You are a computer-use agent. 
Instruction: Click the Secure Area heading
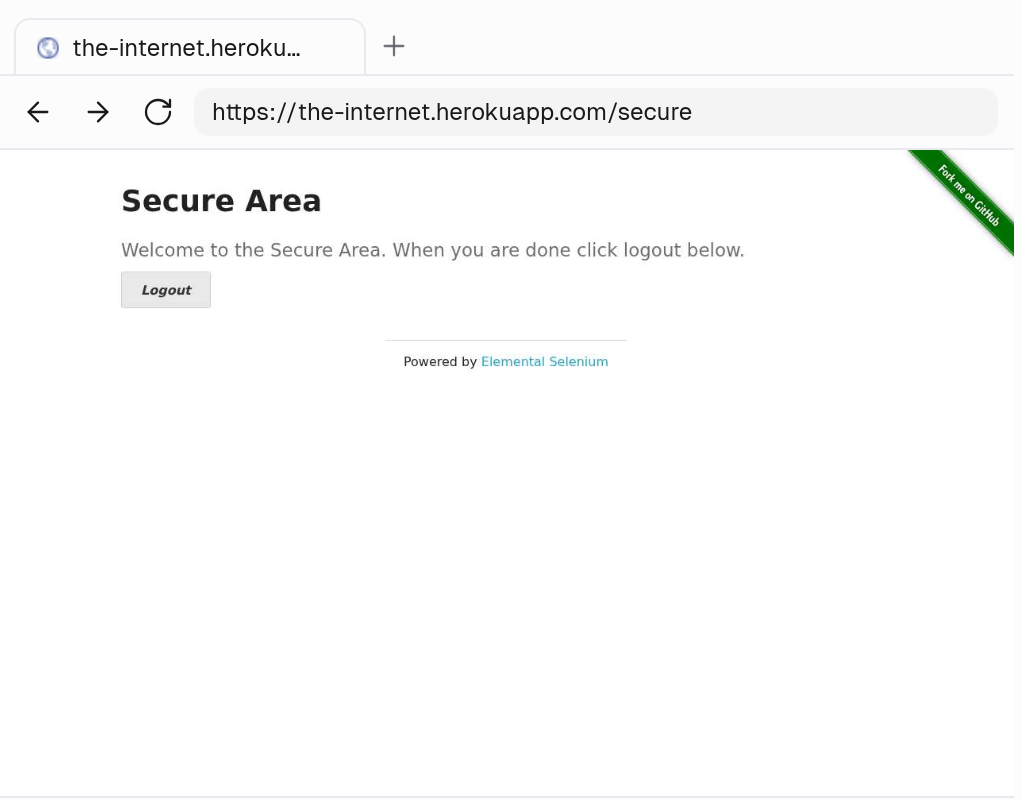tap(221, 201)
